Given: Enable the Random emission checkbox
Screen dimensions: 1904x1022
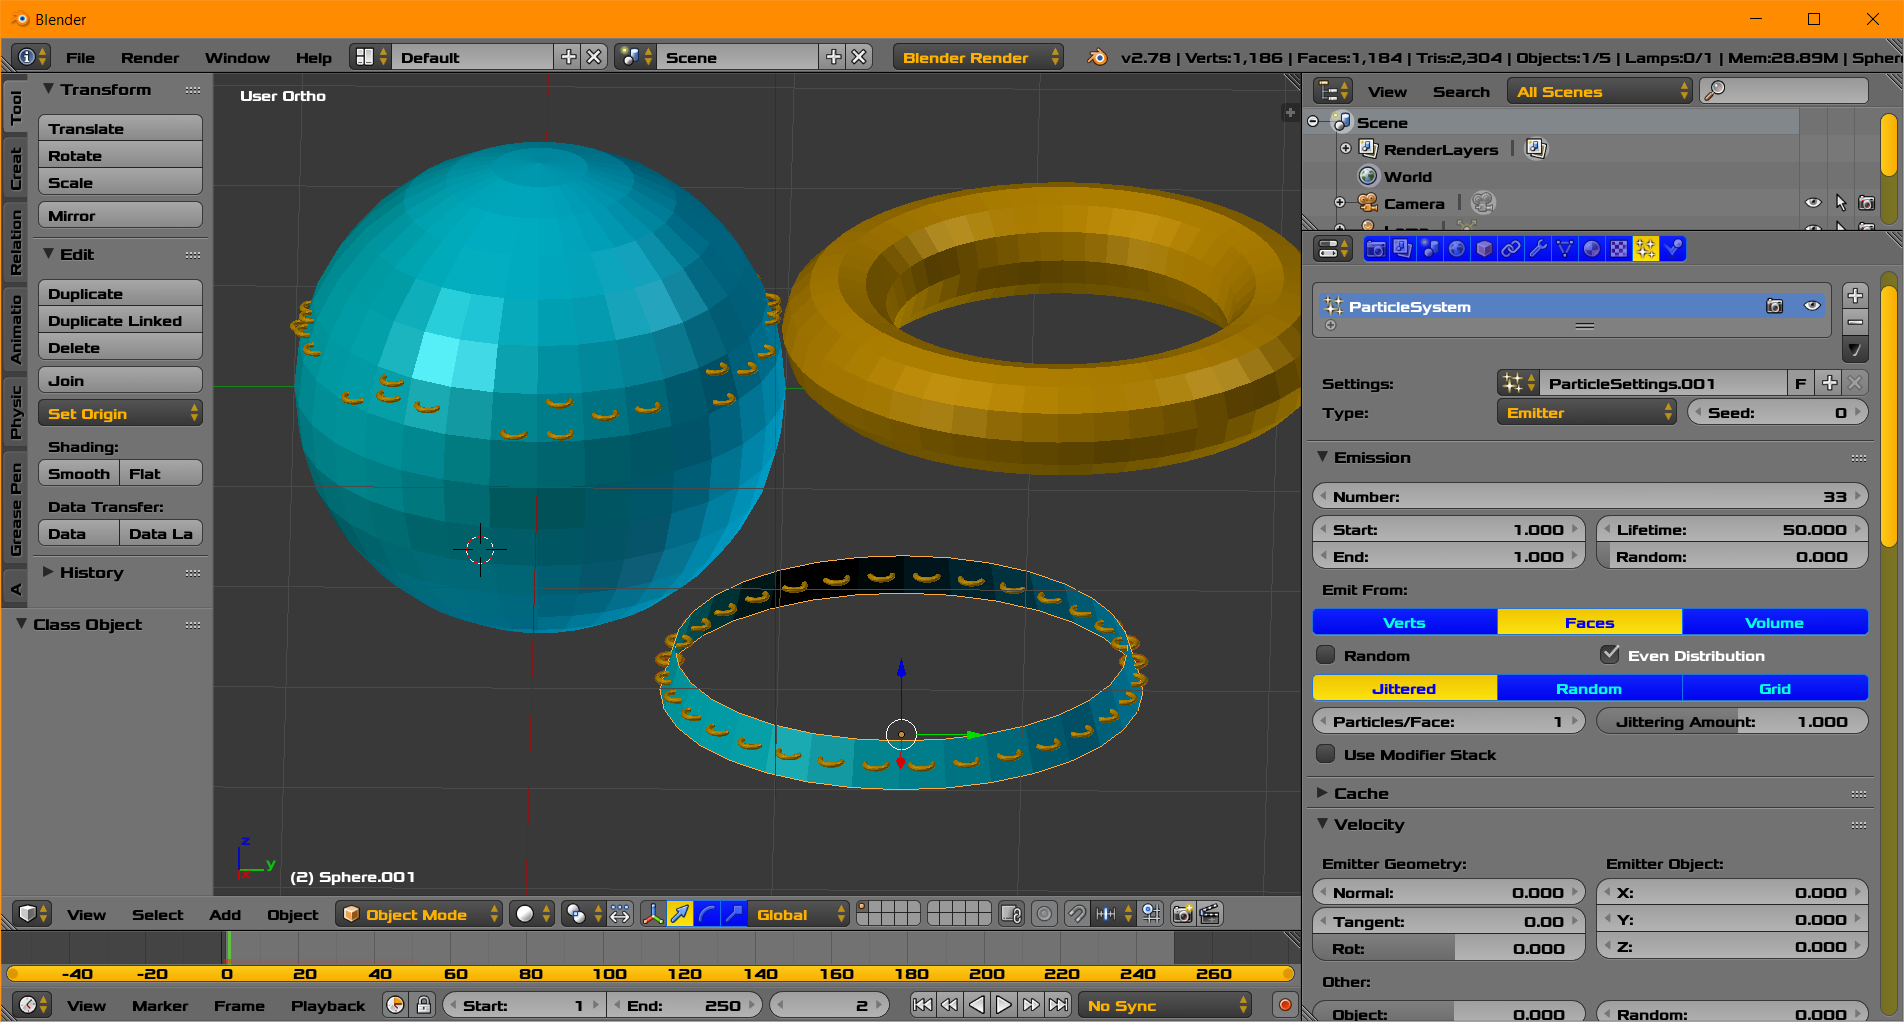Looking at the screenshot, I should (x=1326, y=655).
